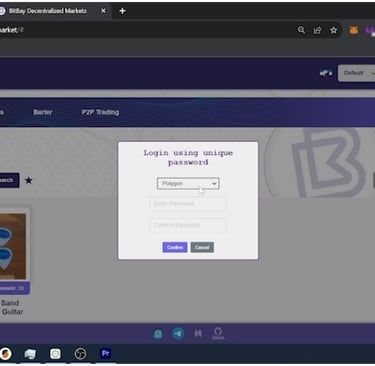Open the GitHub icon in footer
Image resolution: width=375 pixels, height=366 pixels.
pos(218,333)
